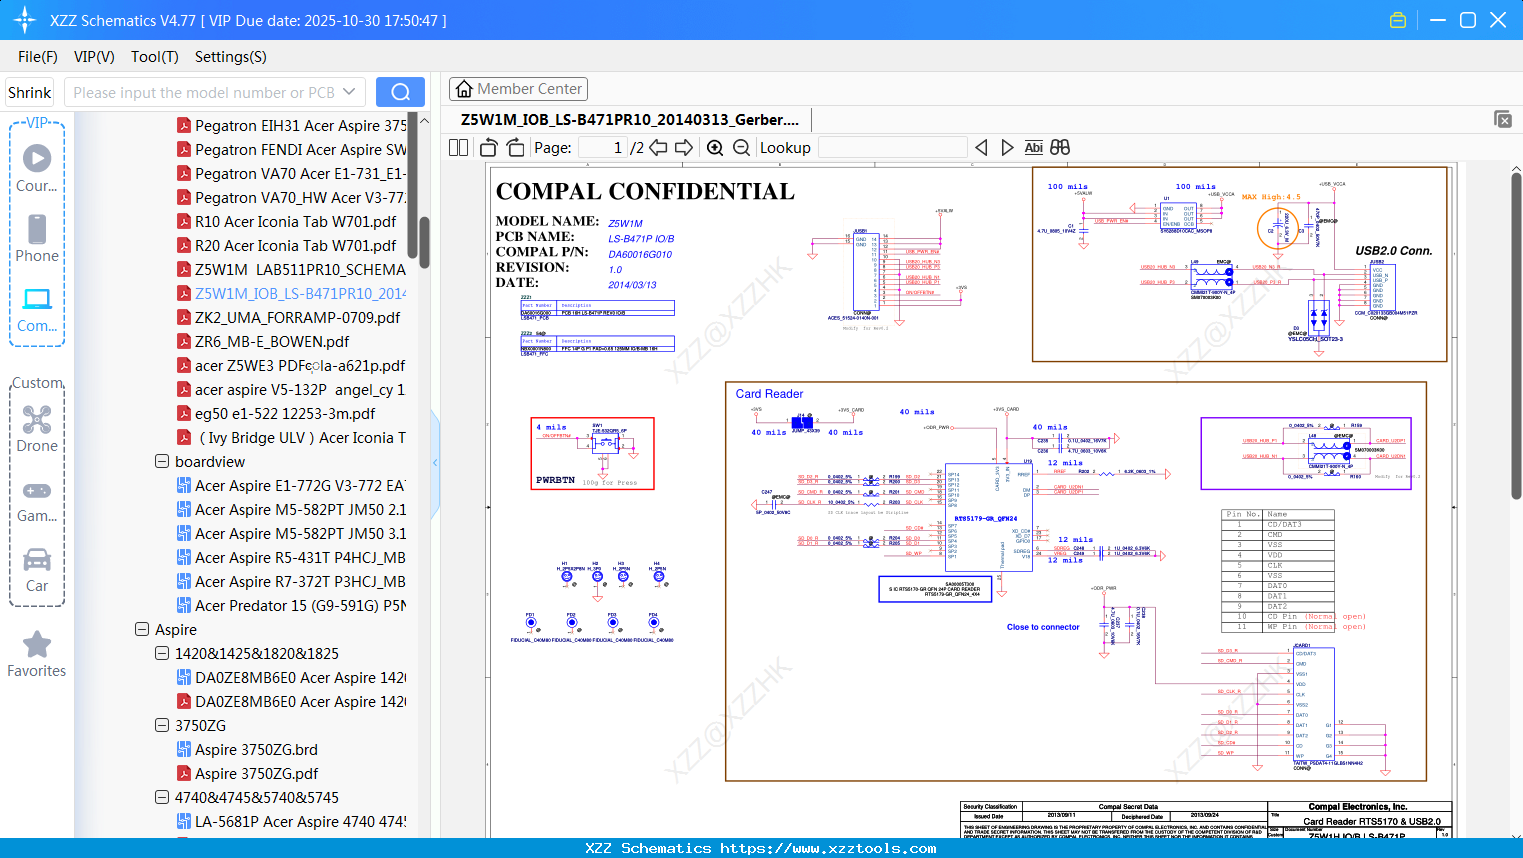Click the schematic viewer vertical scrollbar
The image size is (1523, 858).
[x=1516, y=335]
